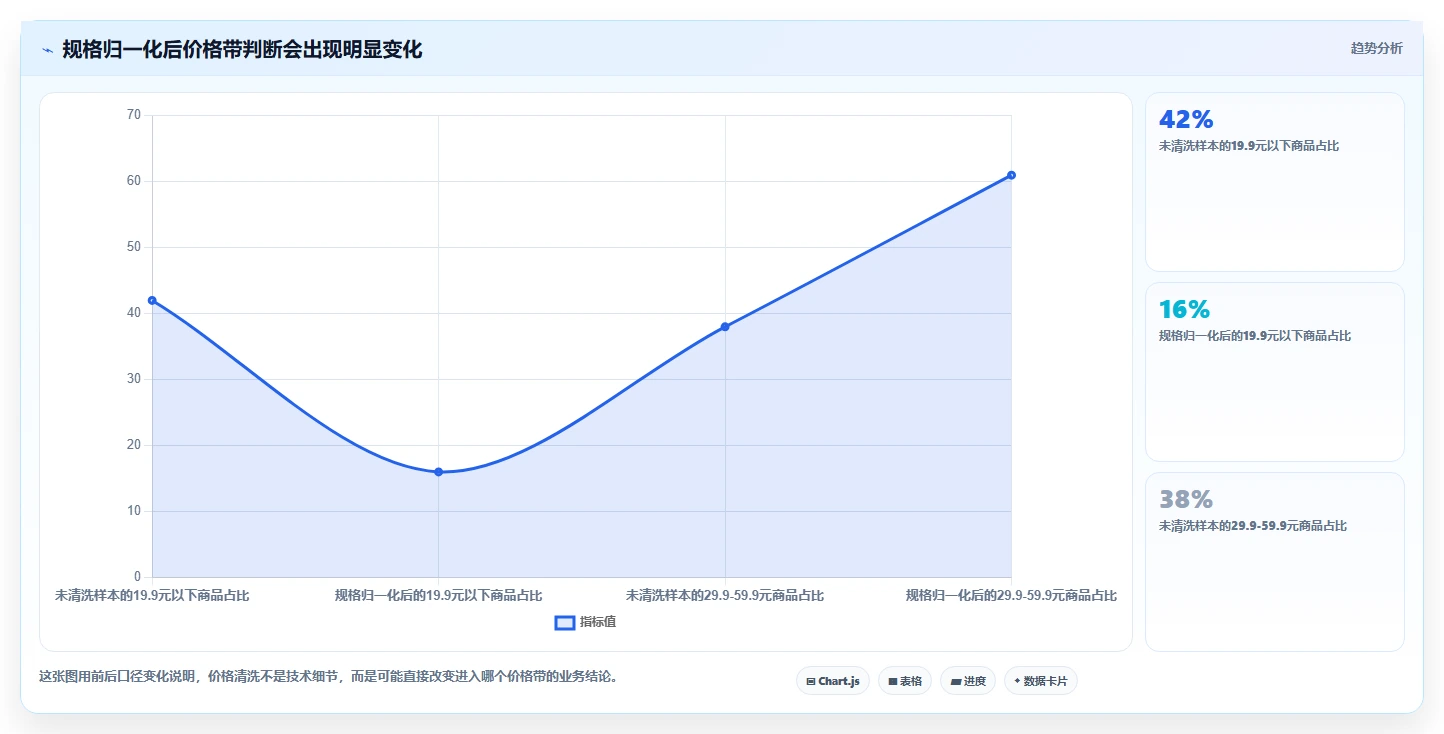The width and height of the screenshot is (1444, 734).
Task: Click the data point at value 42
Action: (152, 300)
